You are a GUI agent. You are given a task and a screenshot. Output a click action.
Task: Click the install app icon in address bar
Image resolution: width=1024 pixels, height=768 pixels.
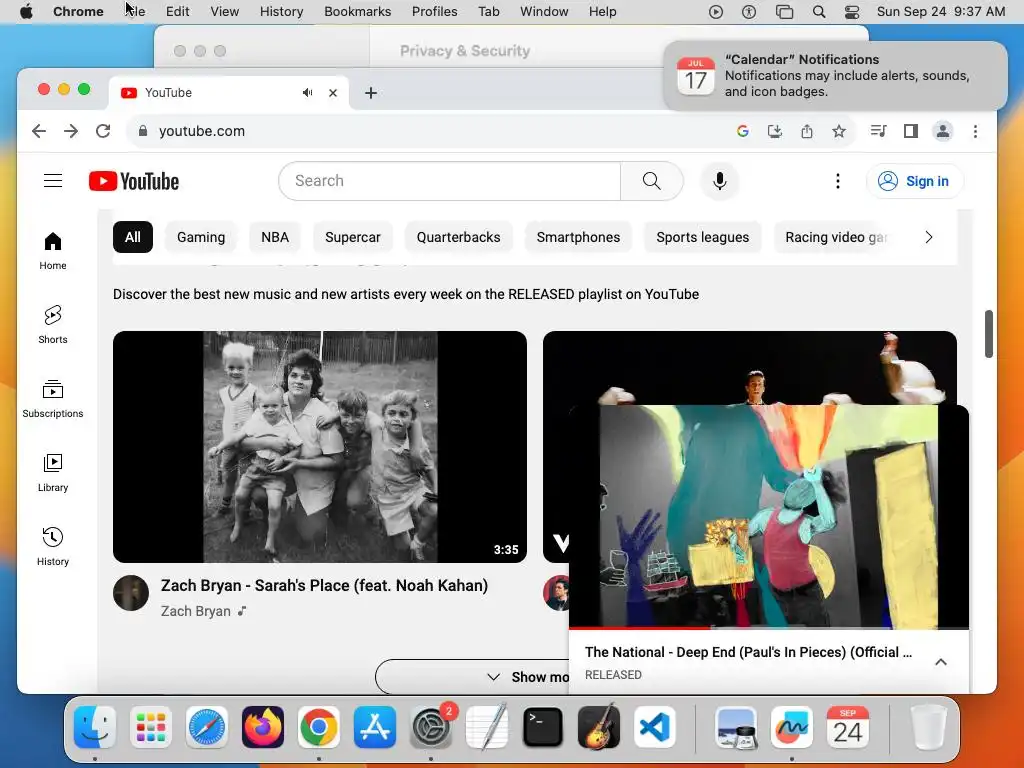click(x=775, y=131)
